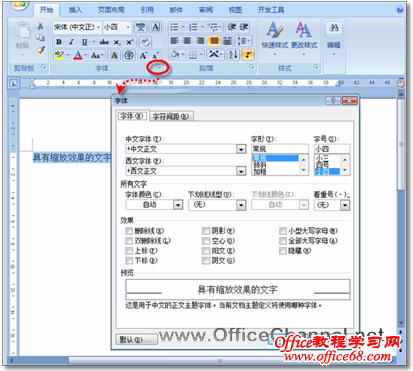Image resolution: width=413 pixels, height=371 pixels.
Task: Toggle Bold formatting in the ribbon
Action: pyautogui.click(x=59, y=42)
